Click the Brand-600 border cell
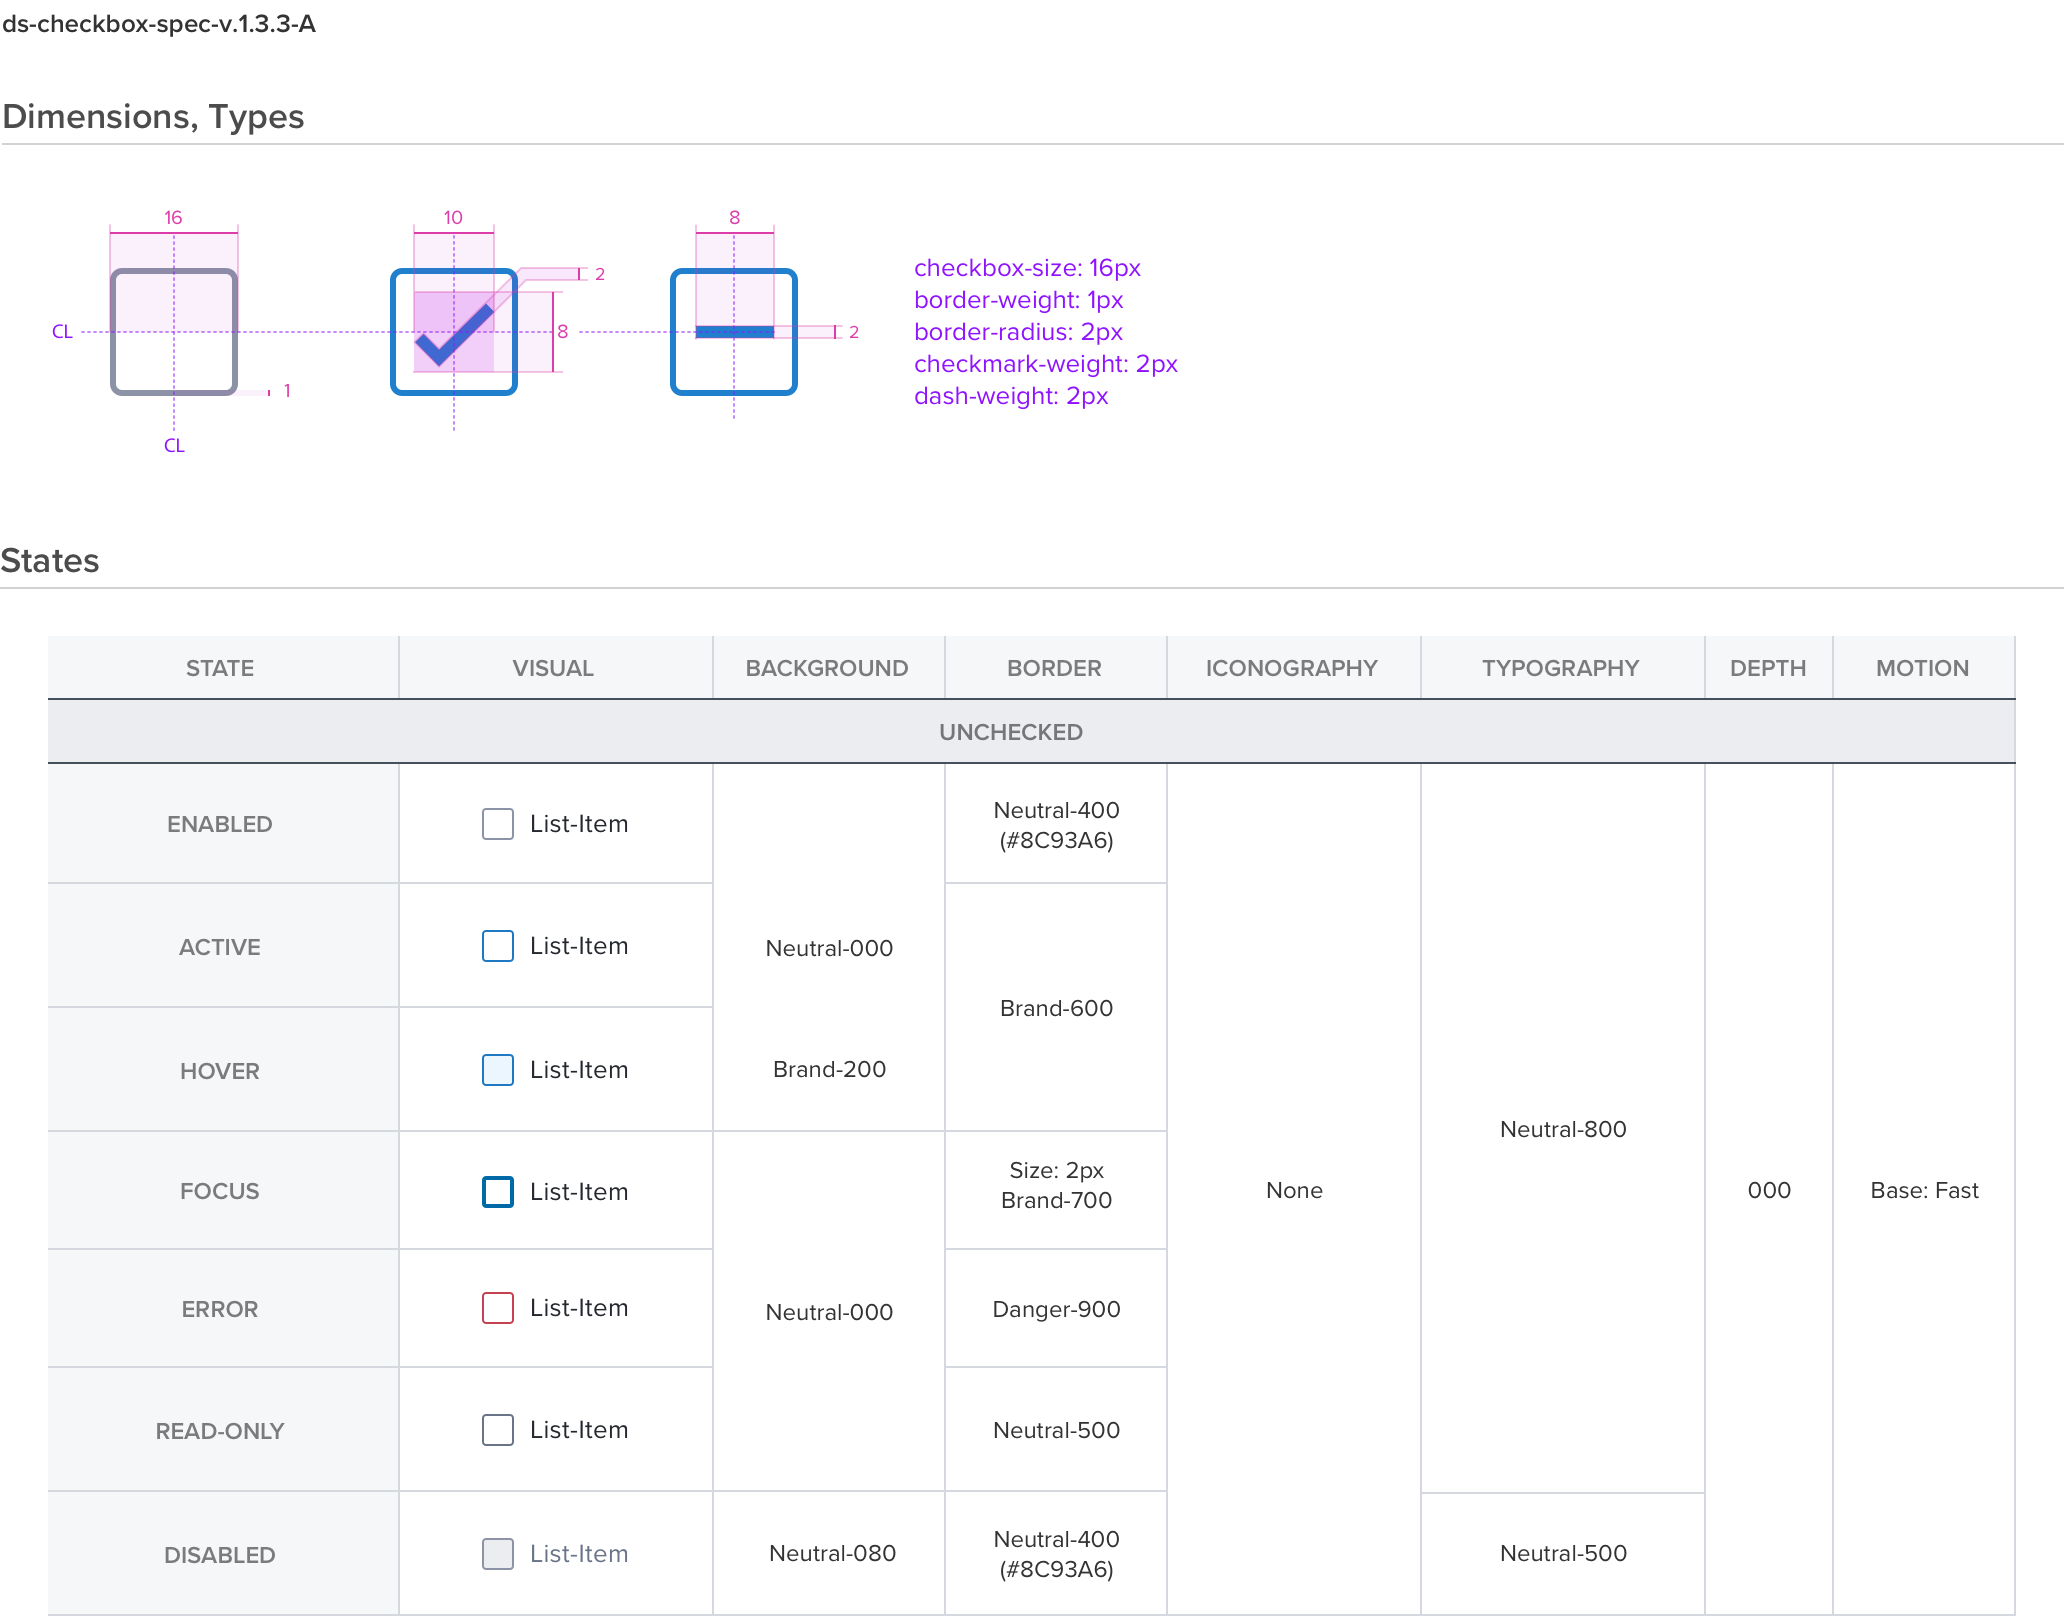 1056,1008
